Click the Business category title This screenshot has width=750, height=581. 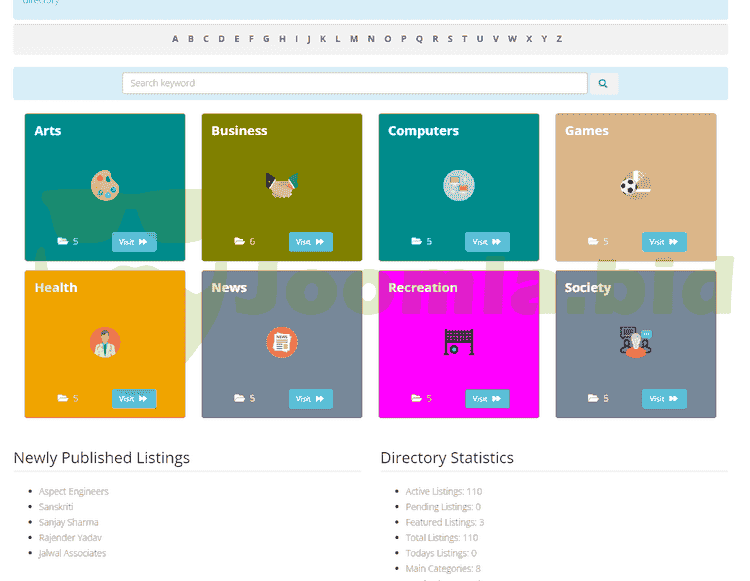tap(239, 131)
